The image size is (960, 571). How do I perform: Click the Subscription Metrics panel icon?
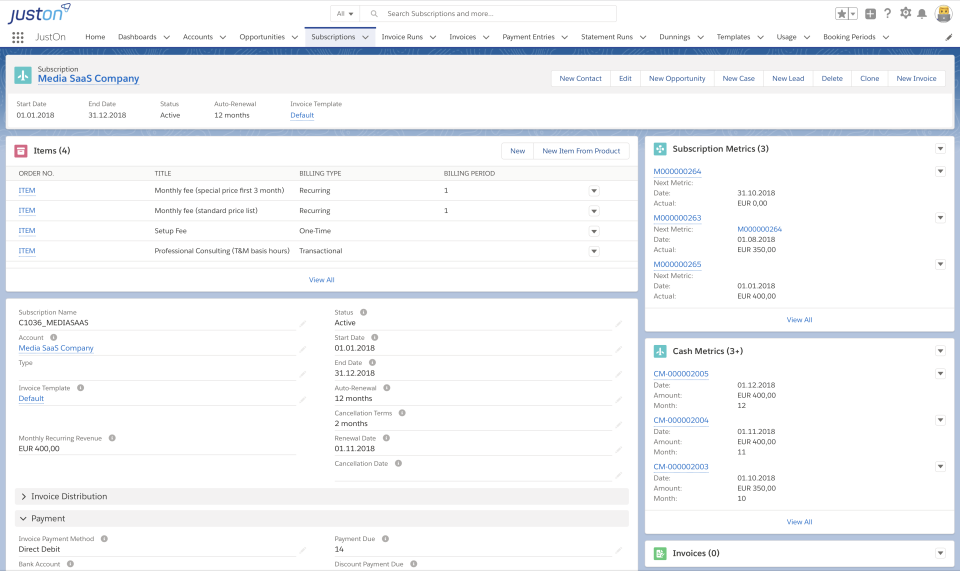660,149
